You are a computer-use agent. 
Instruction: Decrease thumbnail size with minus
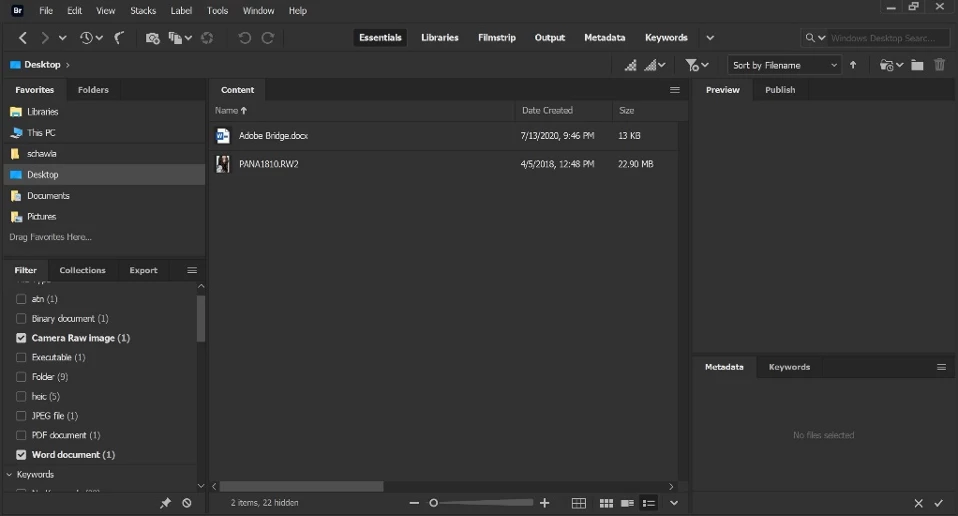[x=414, y=503]
